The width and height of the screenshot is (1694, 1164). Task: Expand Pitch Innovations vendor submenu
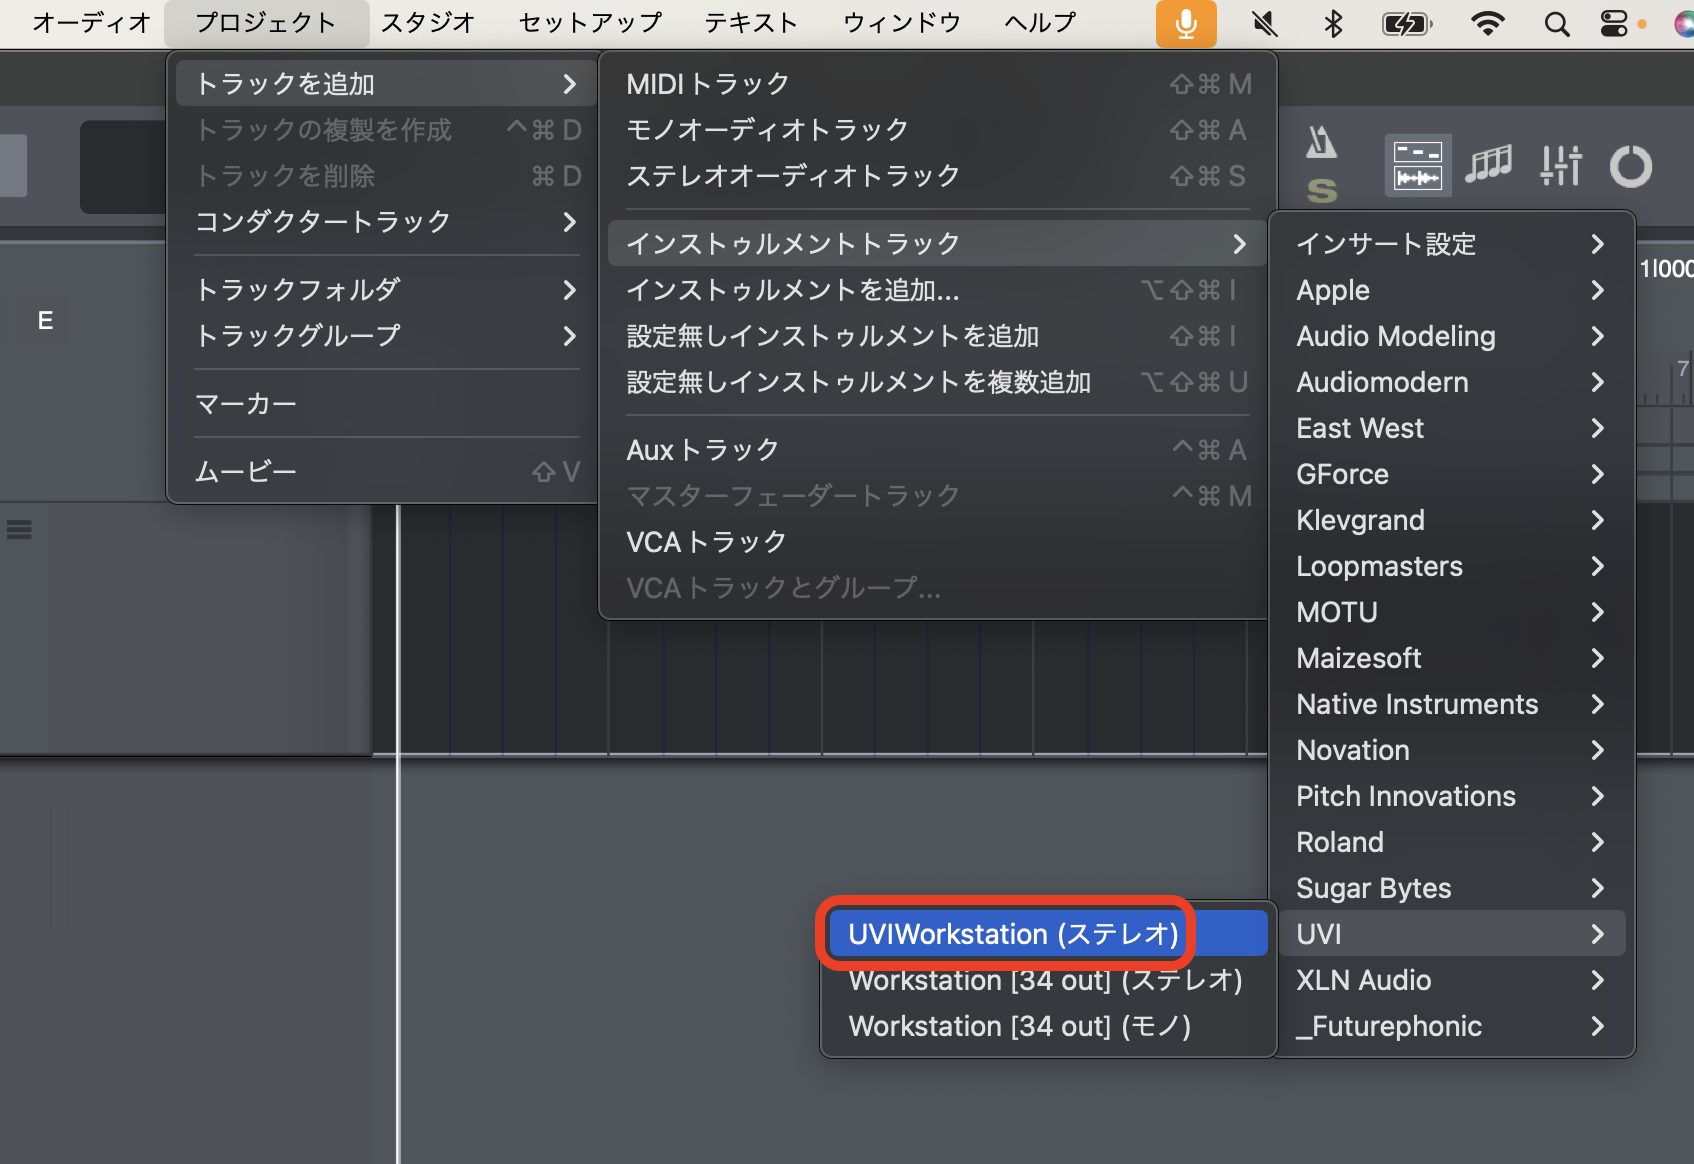(1451, 796)
